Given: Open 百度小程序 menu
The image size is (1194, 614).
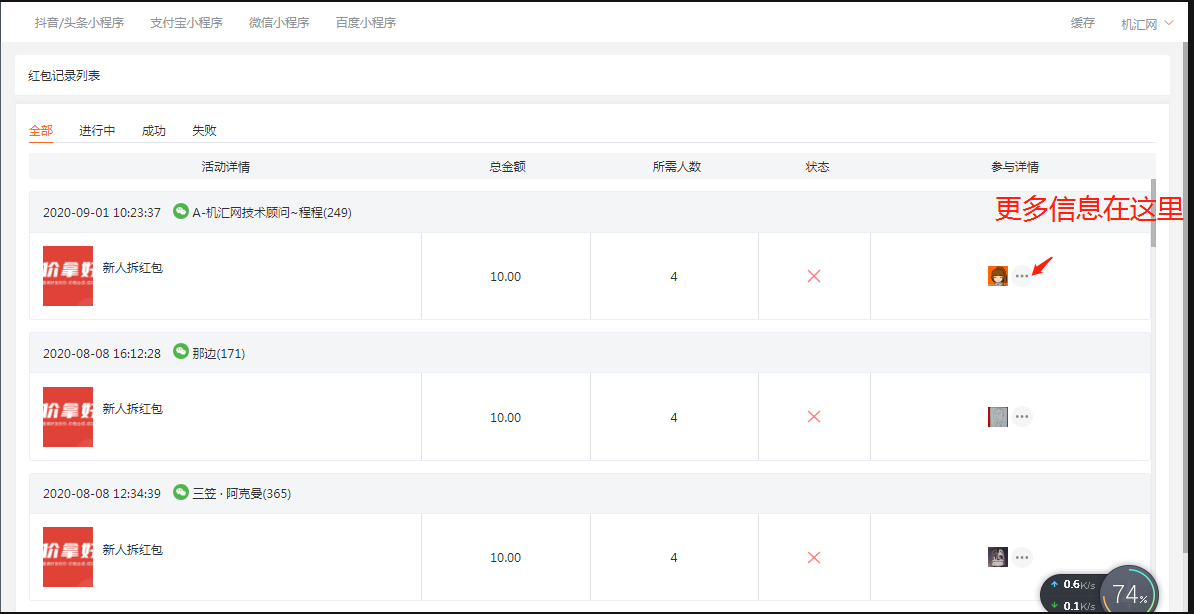Looking at the screenshot, I should 366,22.
